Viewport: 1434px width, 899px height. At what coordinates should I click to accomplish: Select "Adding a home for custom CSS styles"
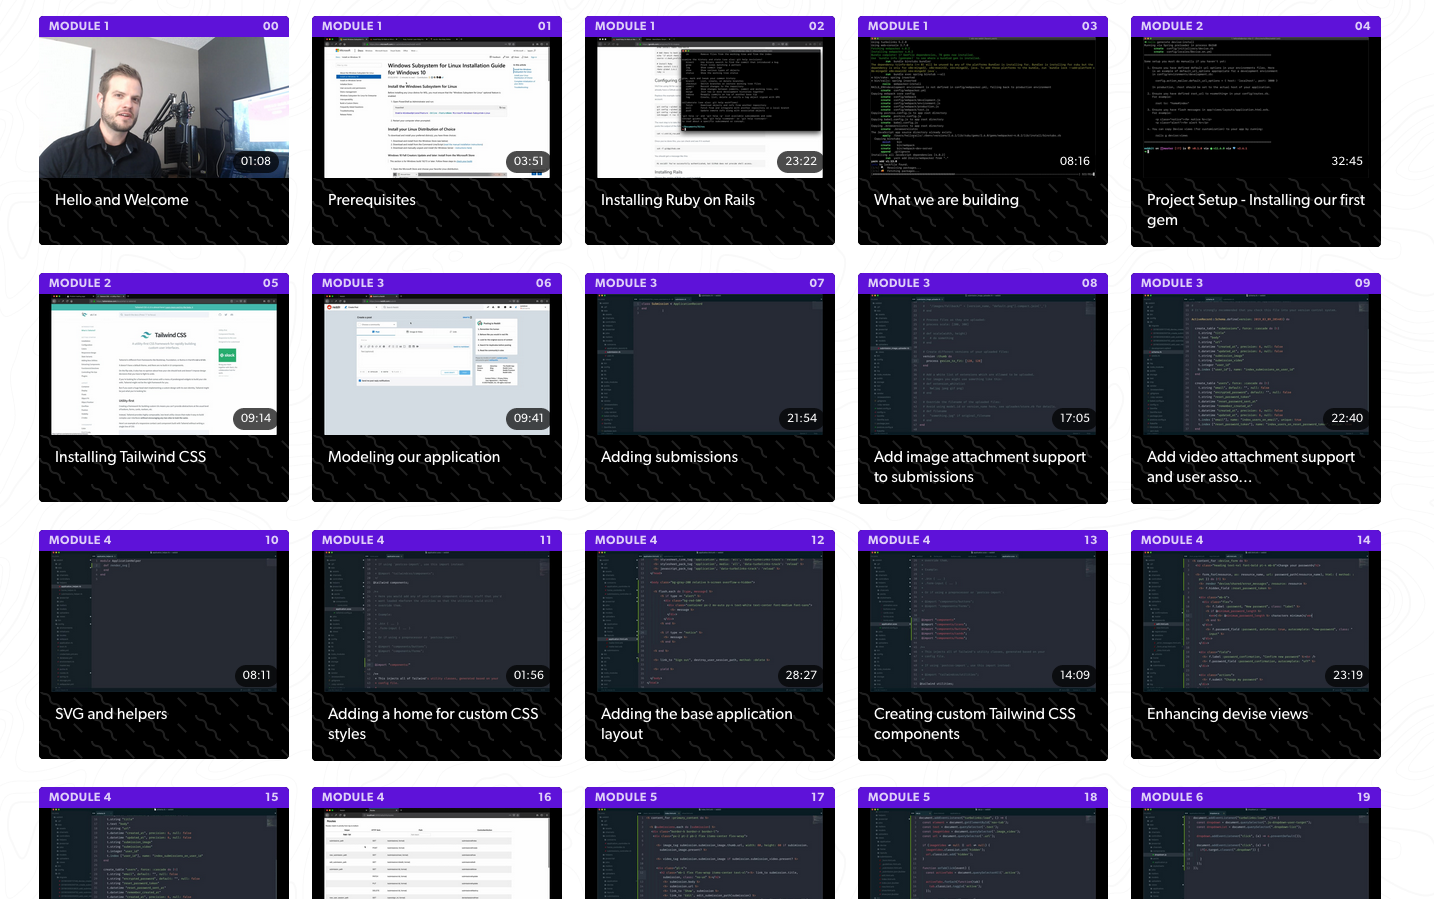(434, 723)
